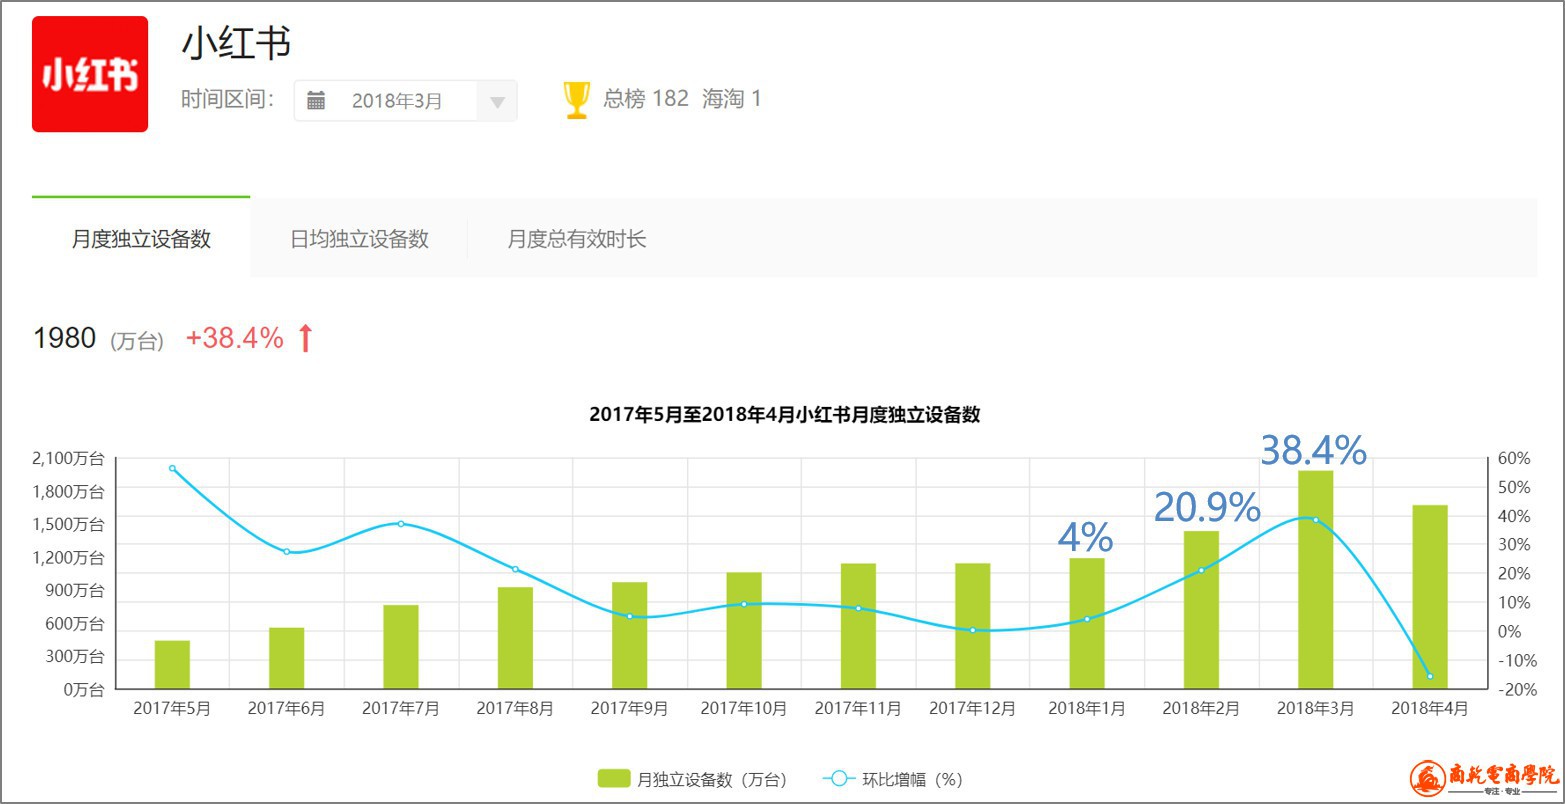Click the 2017年11月 bar
The image size is (1565, 804).
(858, 626)
